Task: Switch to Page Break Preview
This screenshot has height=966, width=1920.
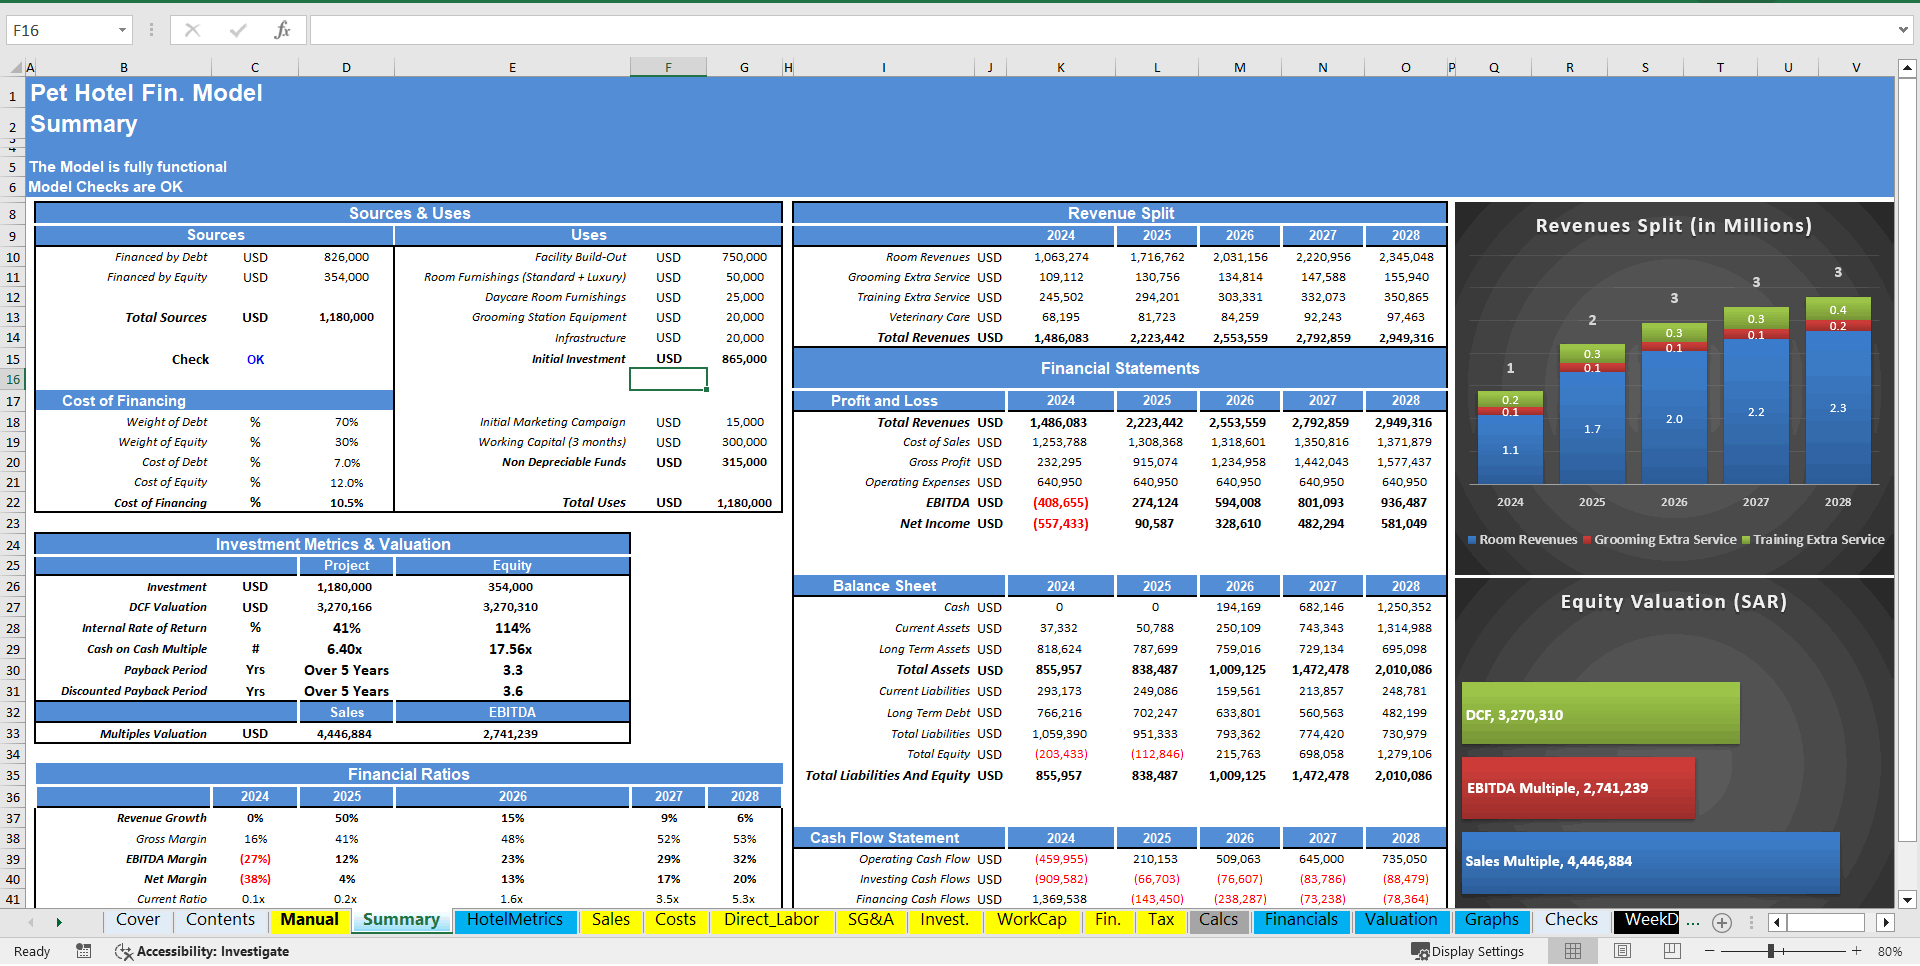Action: coord(1671,951)
